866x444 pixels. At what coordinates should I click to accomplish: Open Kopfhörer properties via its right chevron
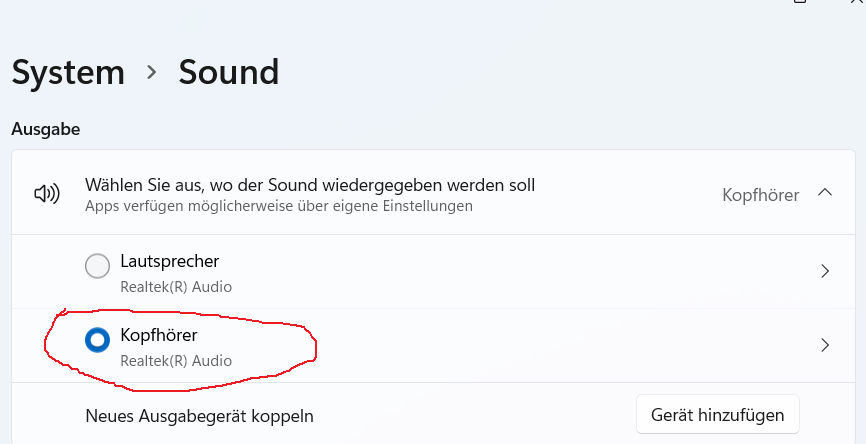tap(825, 345)
